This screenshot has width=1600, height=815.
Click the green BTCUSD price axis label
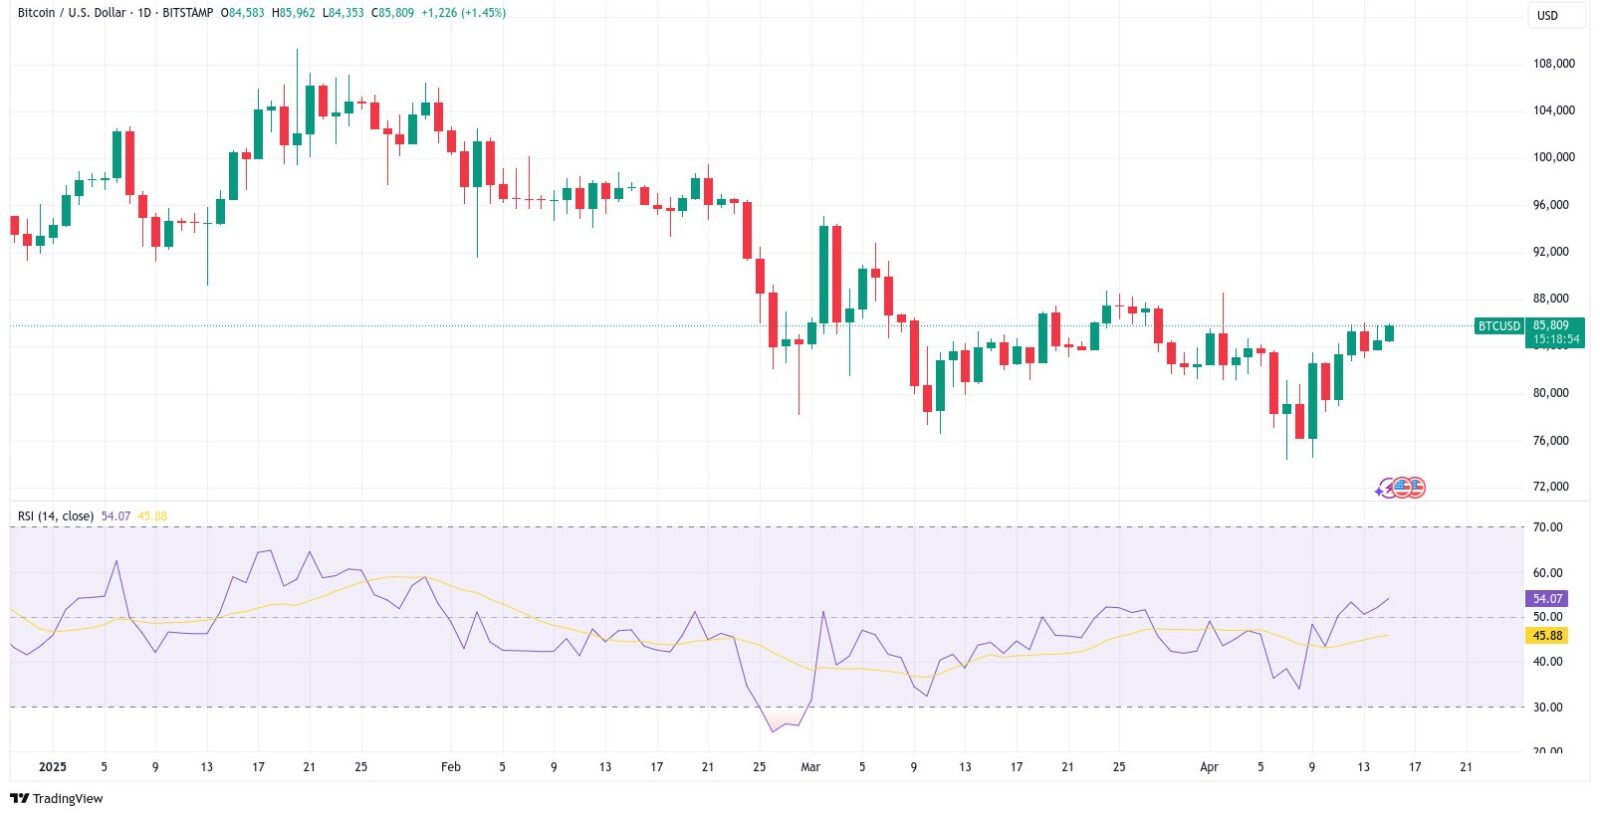point(1499,326)
